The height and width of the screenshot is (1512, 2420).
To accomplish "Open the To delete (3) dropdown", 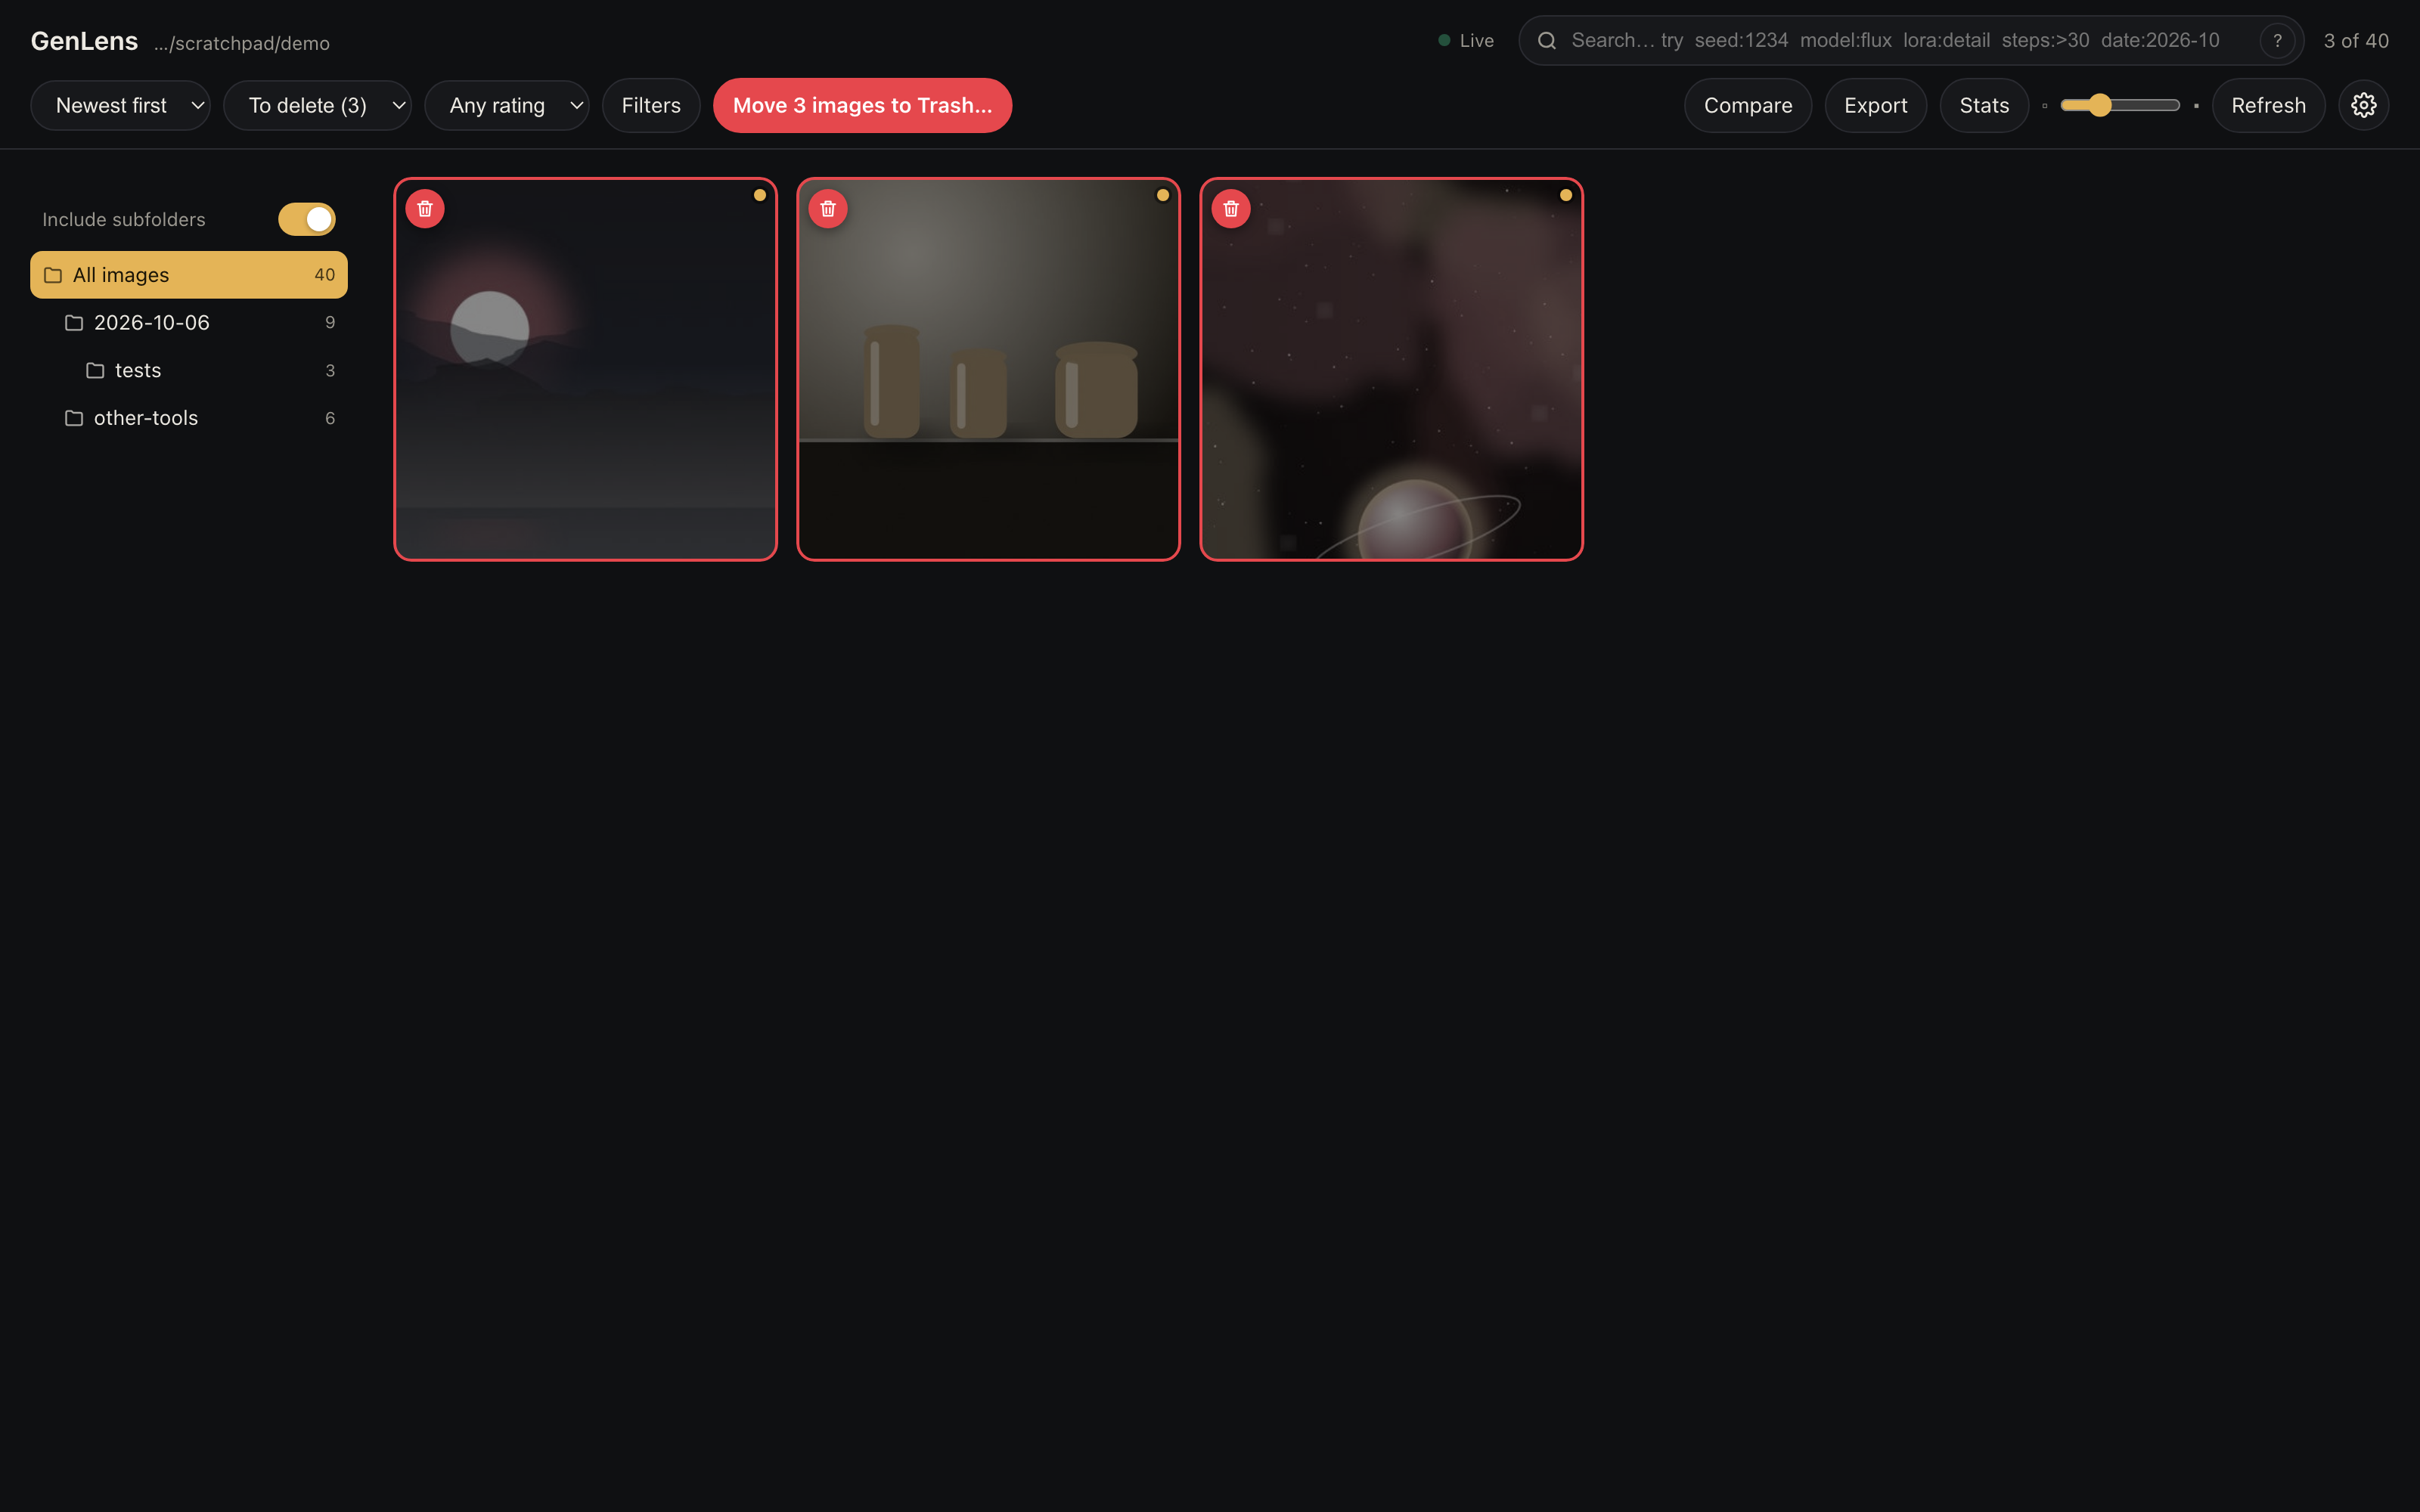I will pos(317,105).
